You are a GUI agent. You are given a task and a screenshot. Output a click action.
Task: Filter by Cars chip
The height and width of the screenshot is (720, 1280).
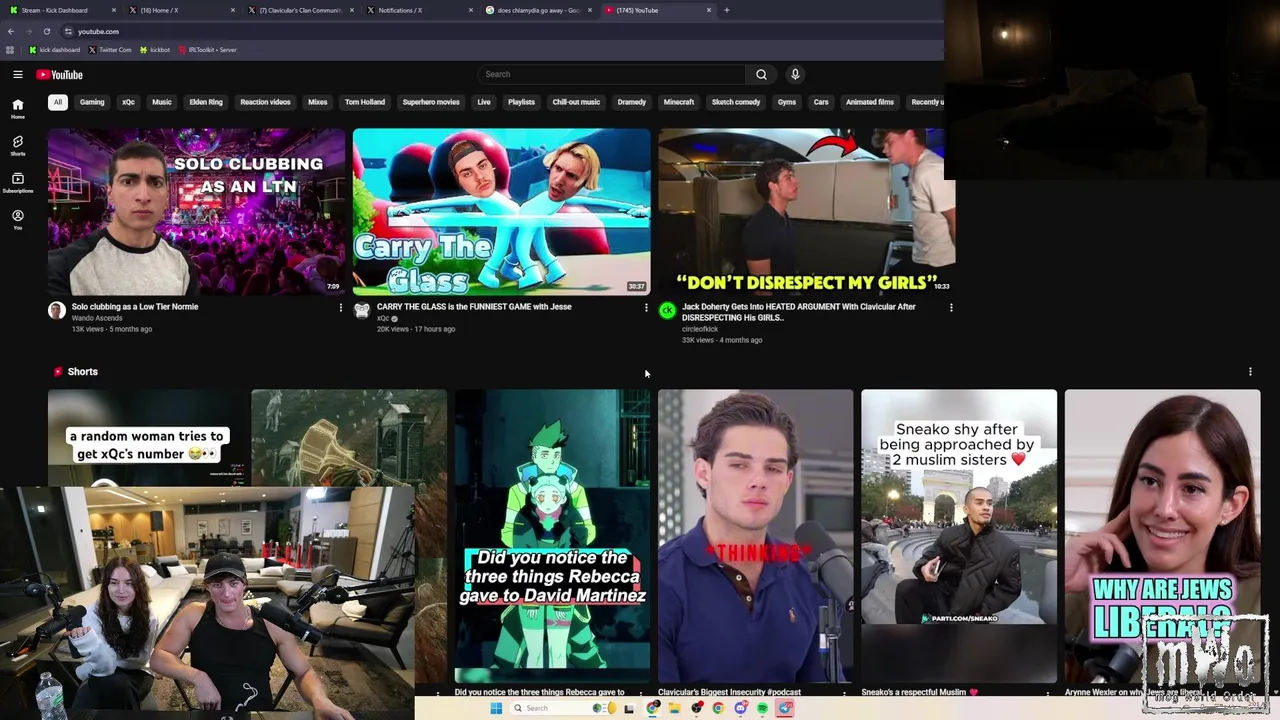tap(821, 102)
